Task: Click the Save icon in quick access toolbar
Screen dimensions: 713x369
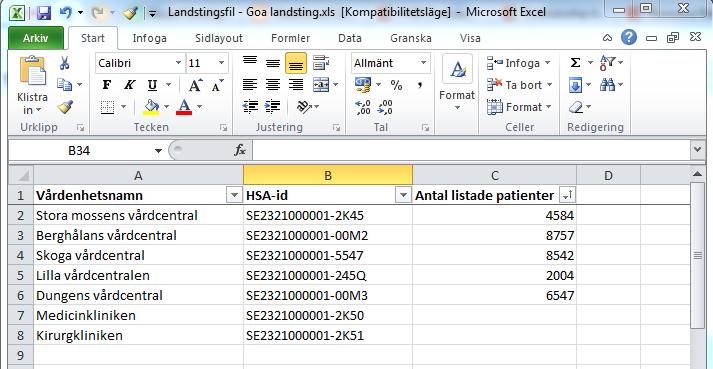Action: 44,13
